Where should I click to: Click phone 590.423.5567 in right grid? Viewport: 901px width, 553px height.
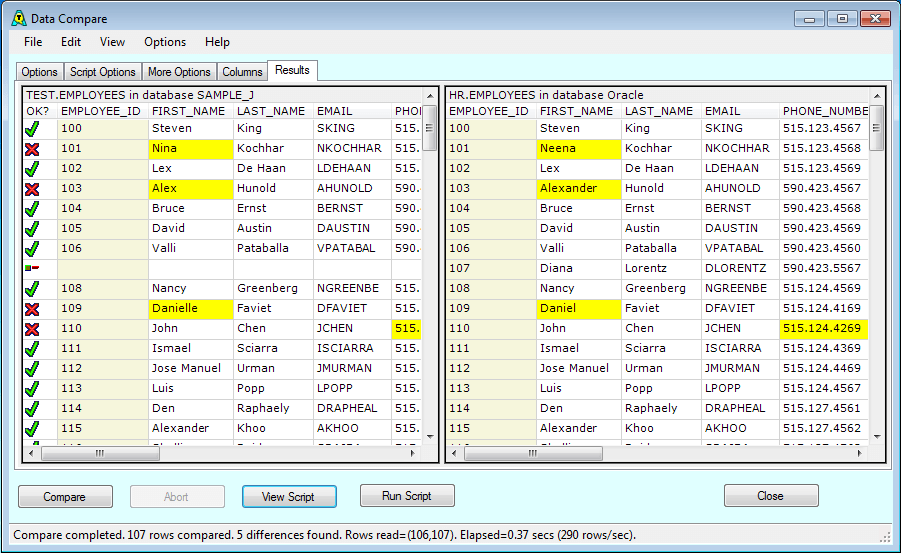(822, 268)
